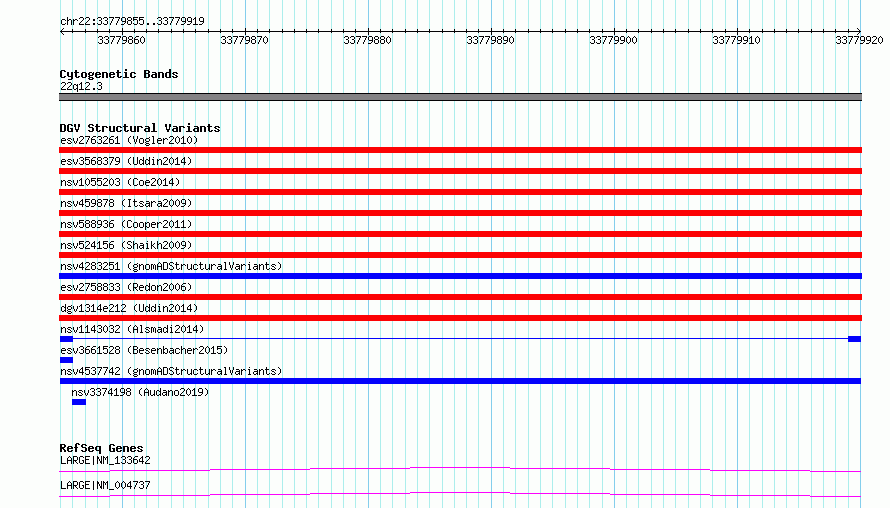This screenshot has width=890, height=508.
Task: Click the magenta line of LARGE|NM_004737
Action: 460,494
